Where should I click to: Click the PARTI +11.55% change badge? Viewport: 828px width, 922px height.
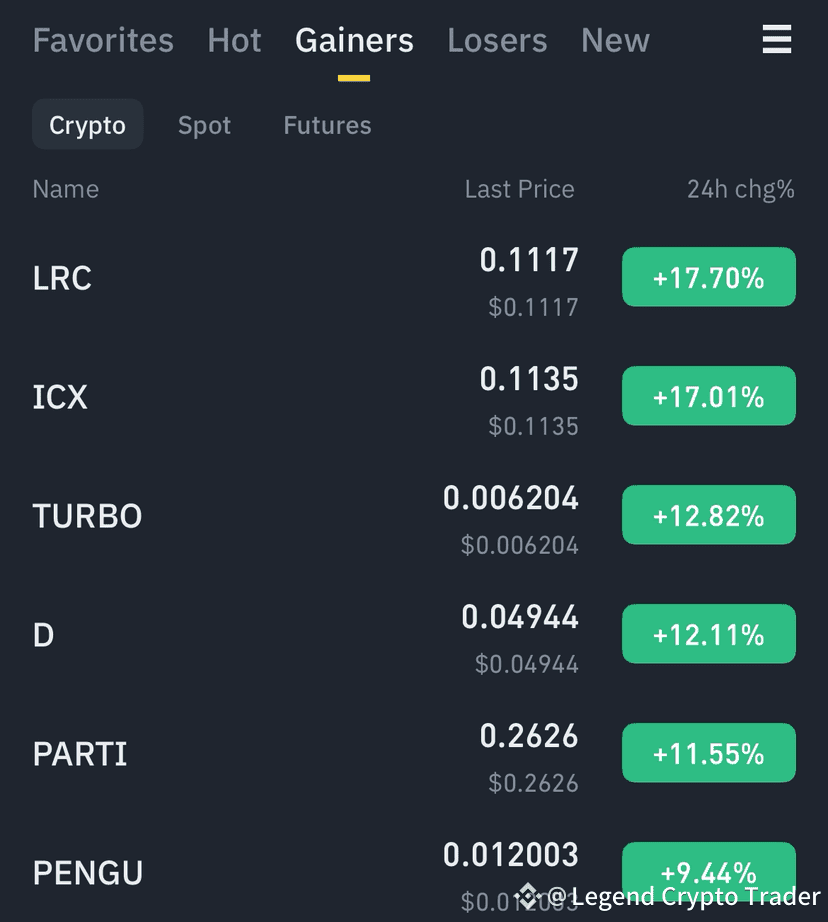(x=709, y=753)
